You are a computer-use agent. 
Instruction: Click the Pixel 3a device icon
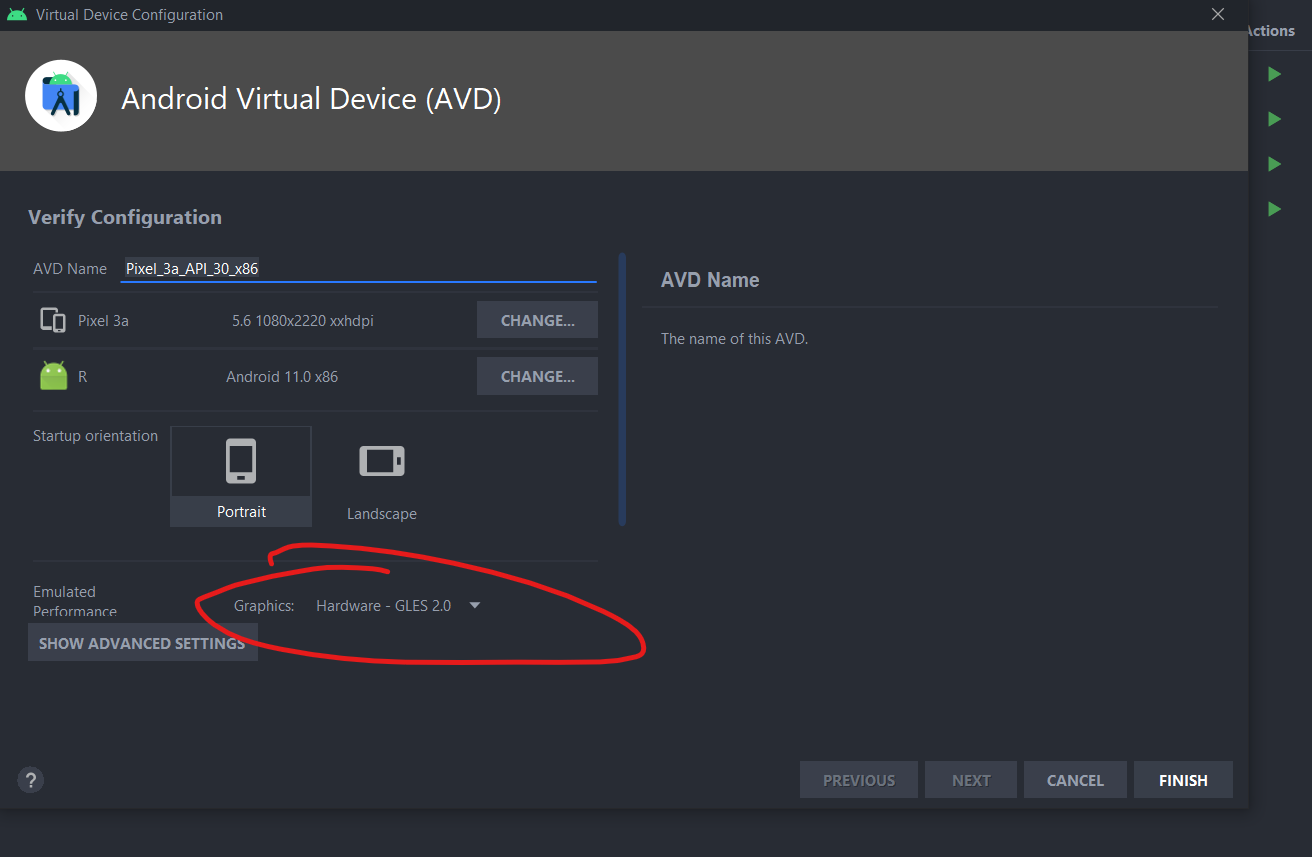(53, 320)
